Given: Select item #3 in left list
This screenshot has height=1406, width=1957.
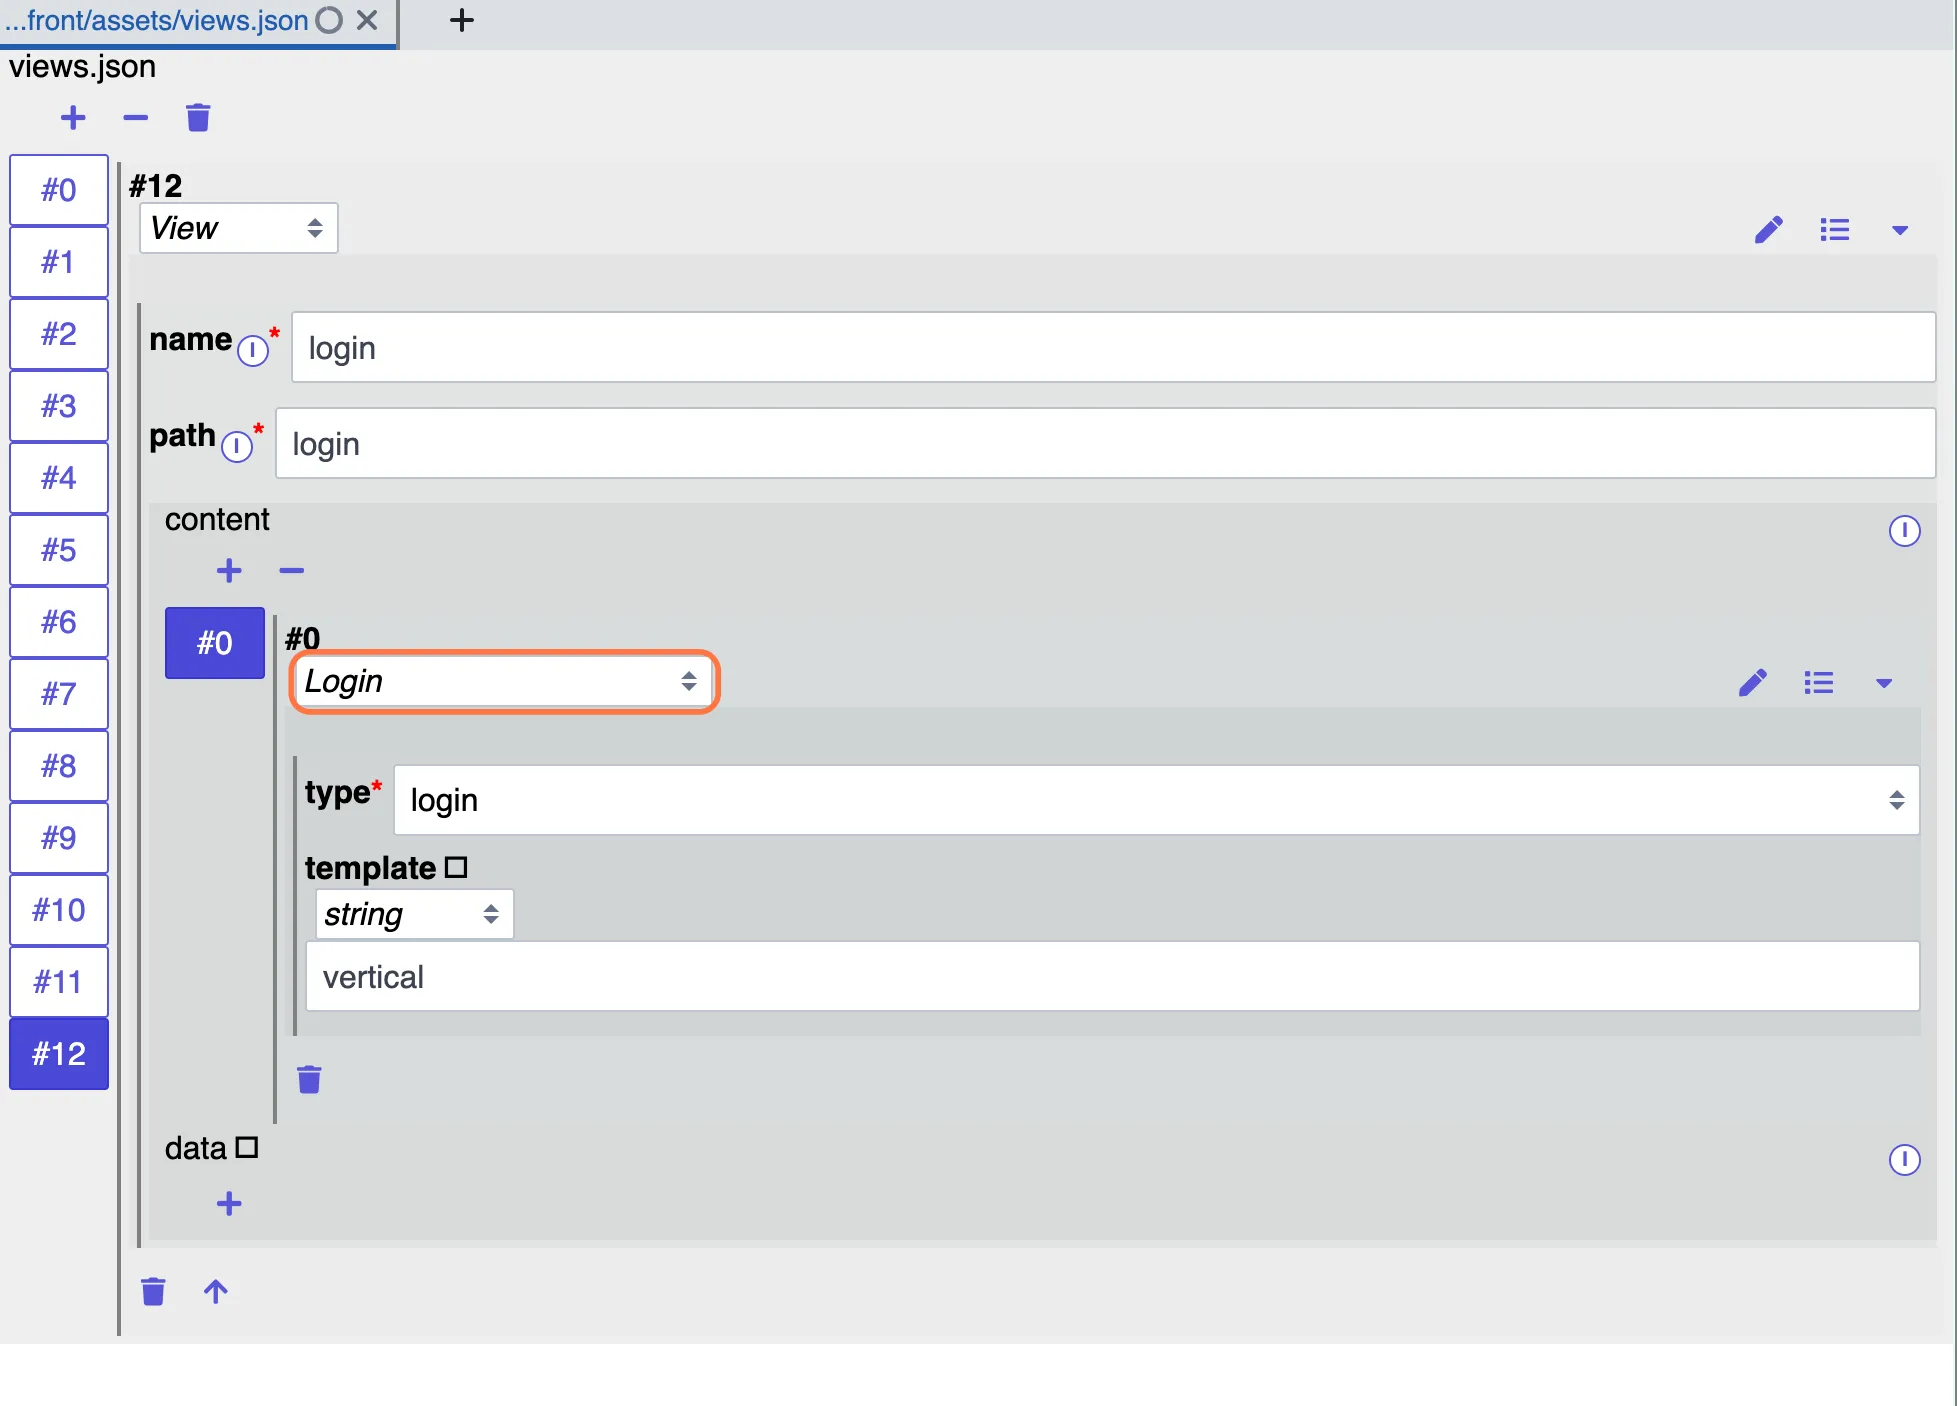Looking at the screenshot, I should click(x=59, y=406).
